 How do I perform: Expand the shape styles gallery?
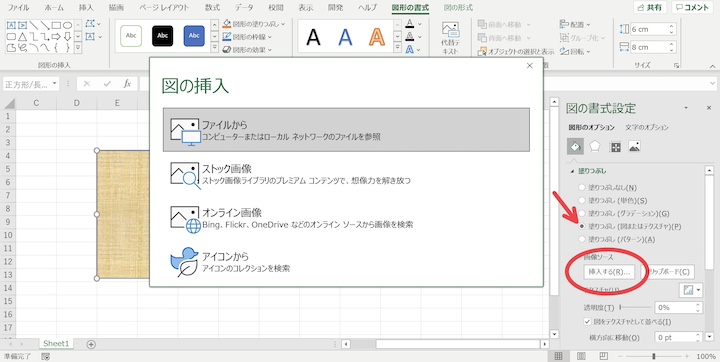(x=214, y=47)
